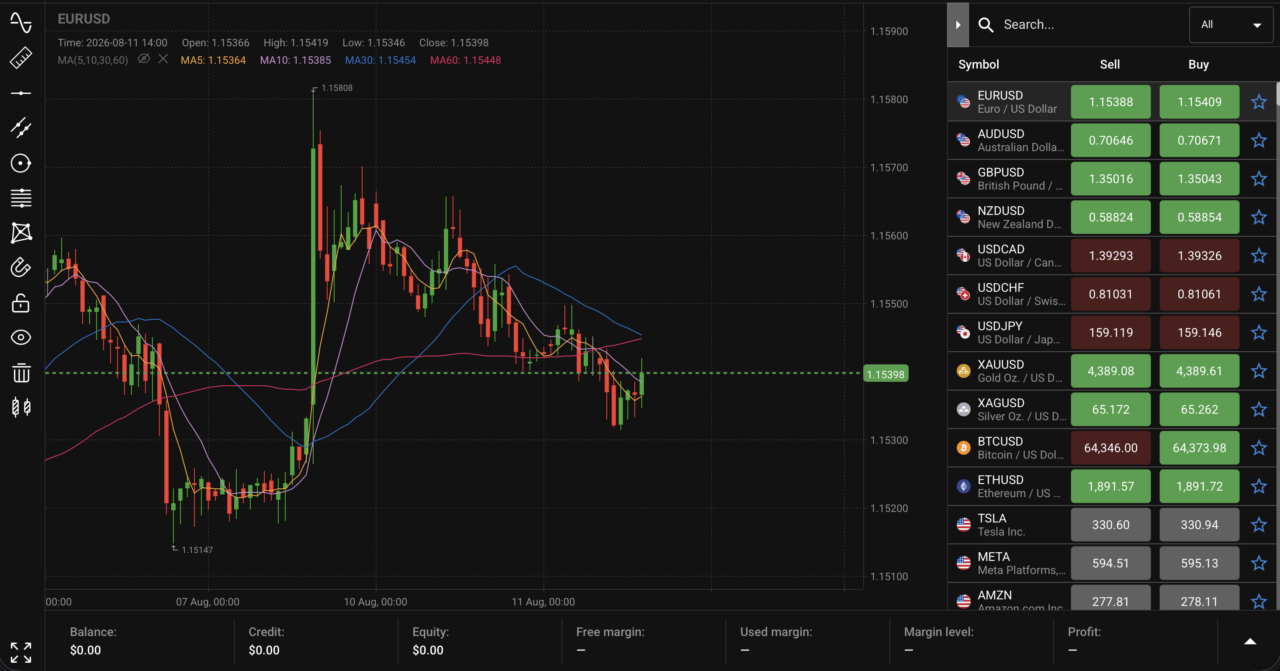Click the trash delete drawings icon
The height and width of the screenshot is (671, 1280).
(x=21, y=373)
